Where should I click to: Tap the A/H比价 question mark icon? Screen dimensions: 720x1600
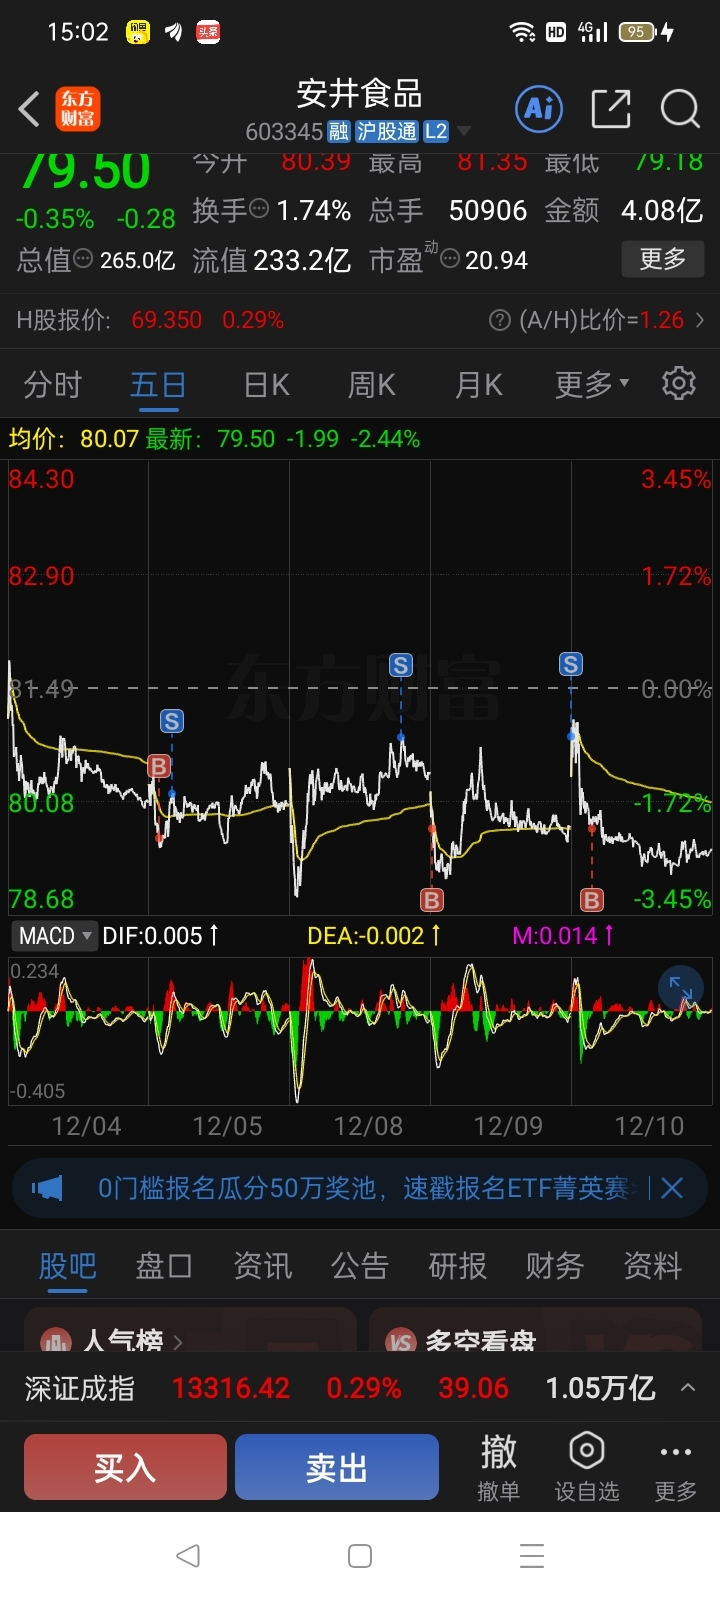click(499, 320)
